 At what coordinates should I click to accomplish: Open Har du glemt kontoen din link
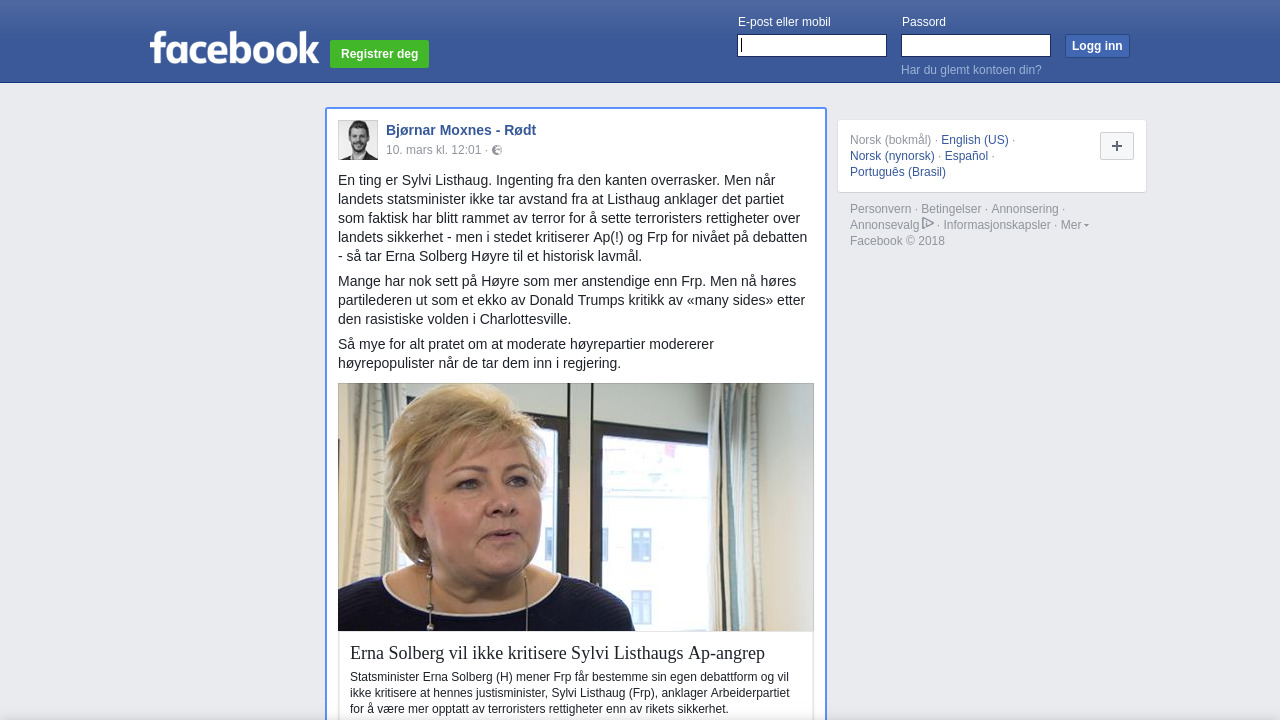(971, 70)
